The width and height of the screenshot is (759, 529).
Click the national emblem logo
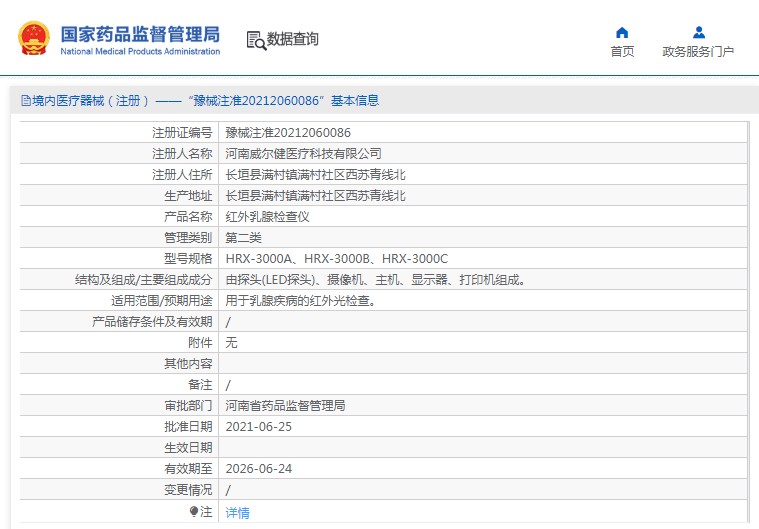pos(34,38)
